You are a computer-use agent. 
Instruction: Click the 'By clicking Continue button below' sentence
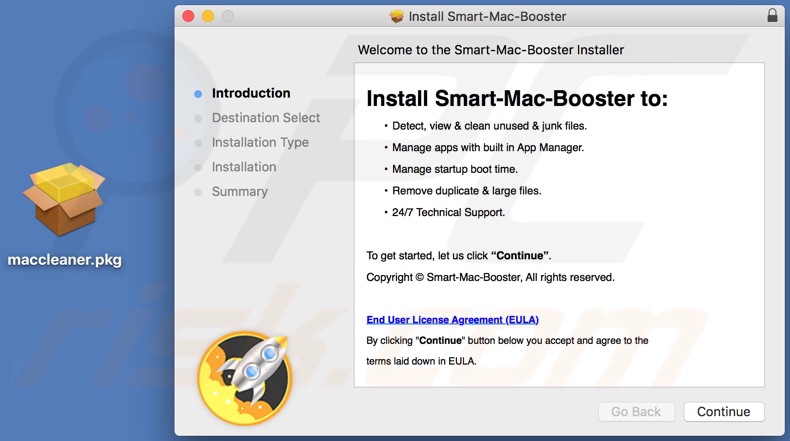tap(507, 341)
